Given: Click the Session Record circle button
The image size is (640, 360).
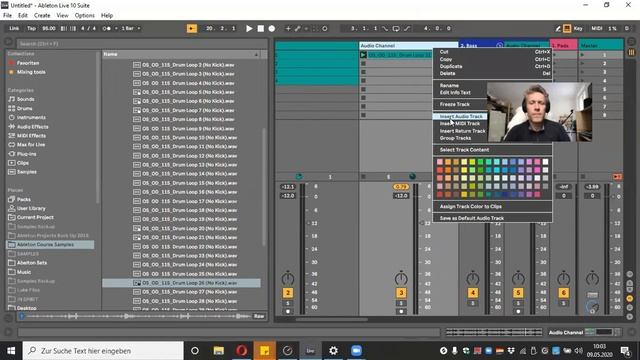Looking at the screenshot, I should point(325,29).
